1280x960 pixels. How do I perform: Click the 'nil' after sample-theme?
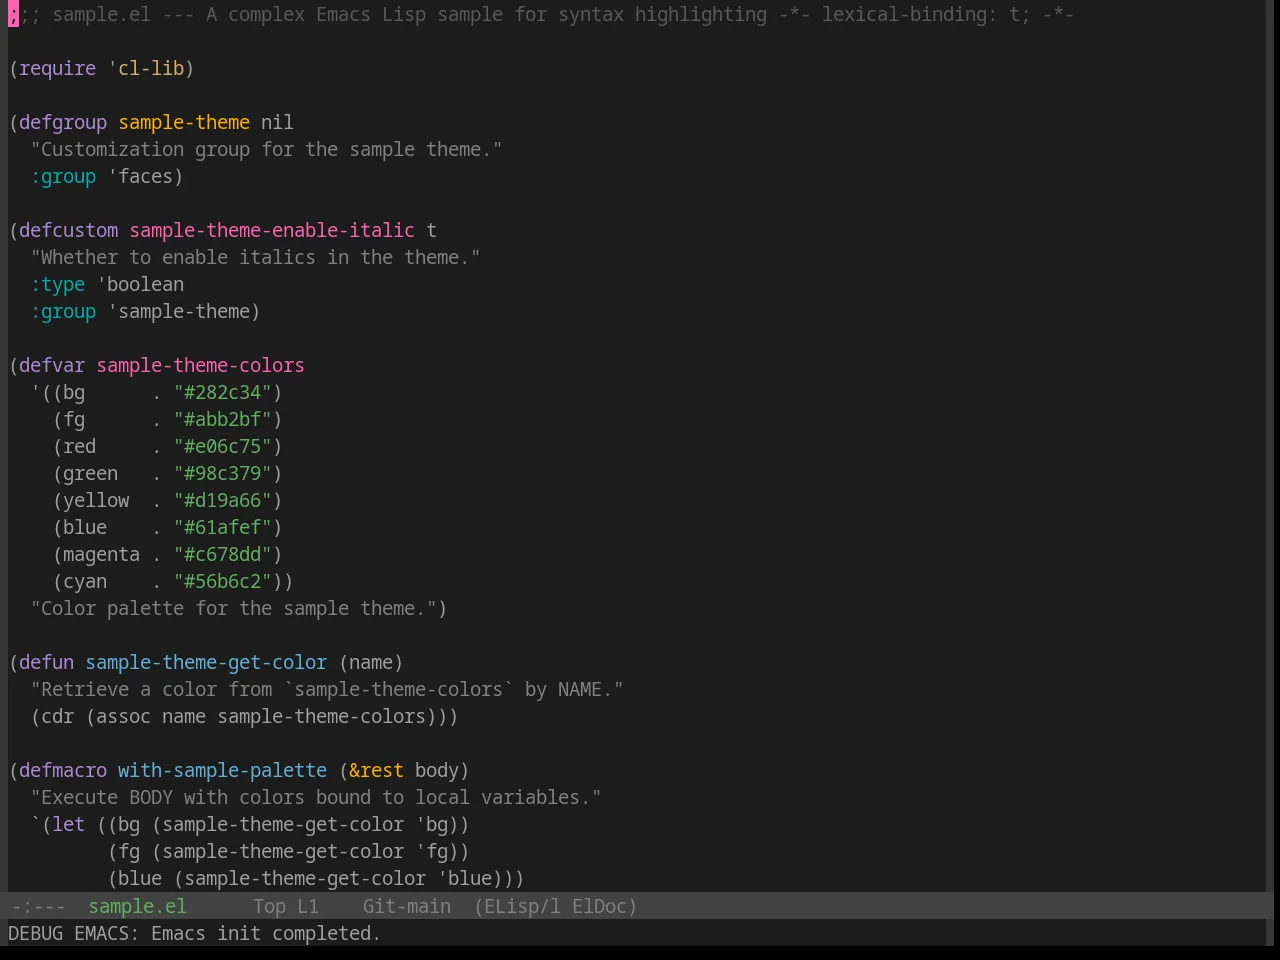point(277,122)
